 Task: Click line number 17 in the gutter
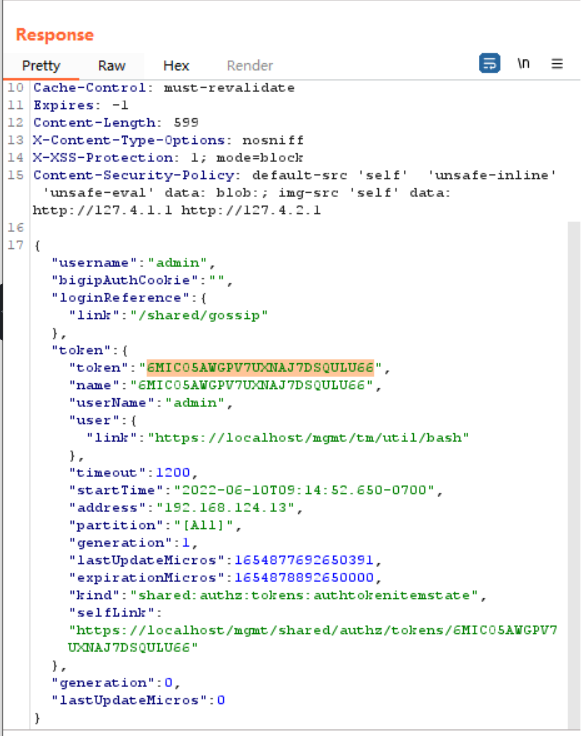(15, 245)
